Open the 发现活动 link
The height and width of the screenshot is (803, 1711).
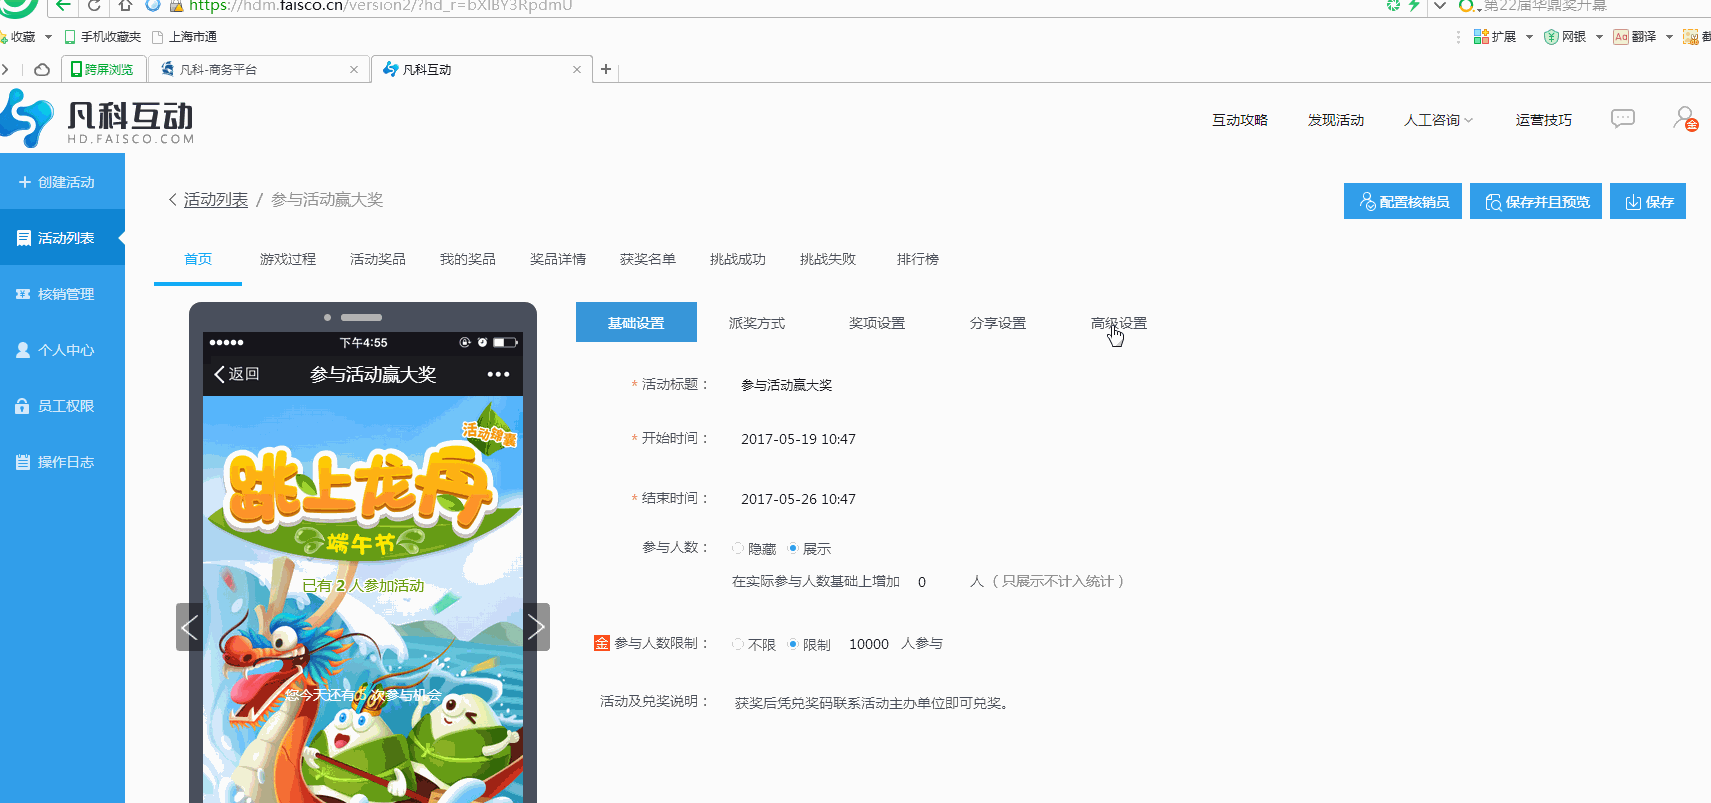click(x=1336, y=120)
